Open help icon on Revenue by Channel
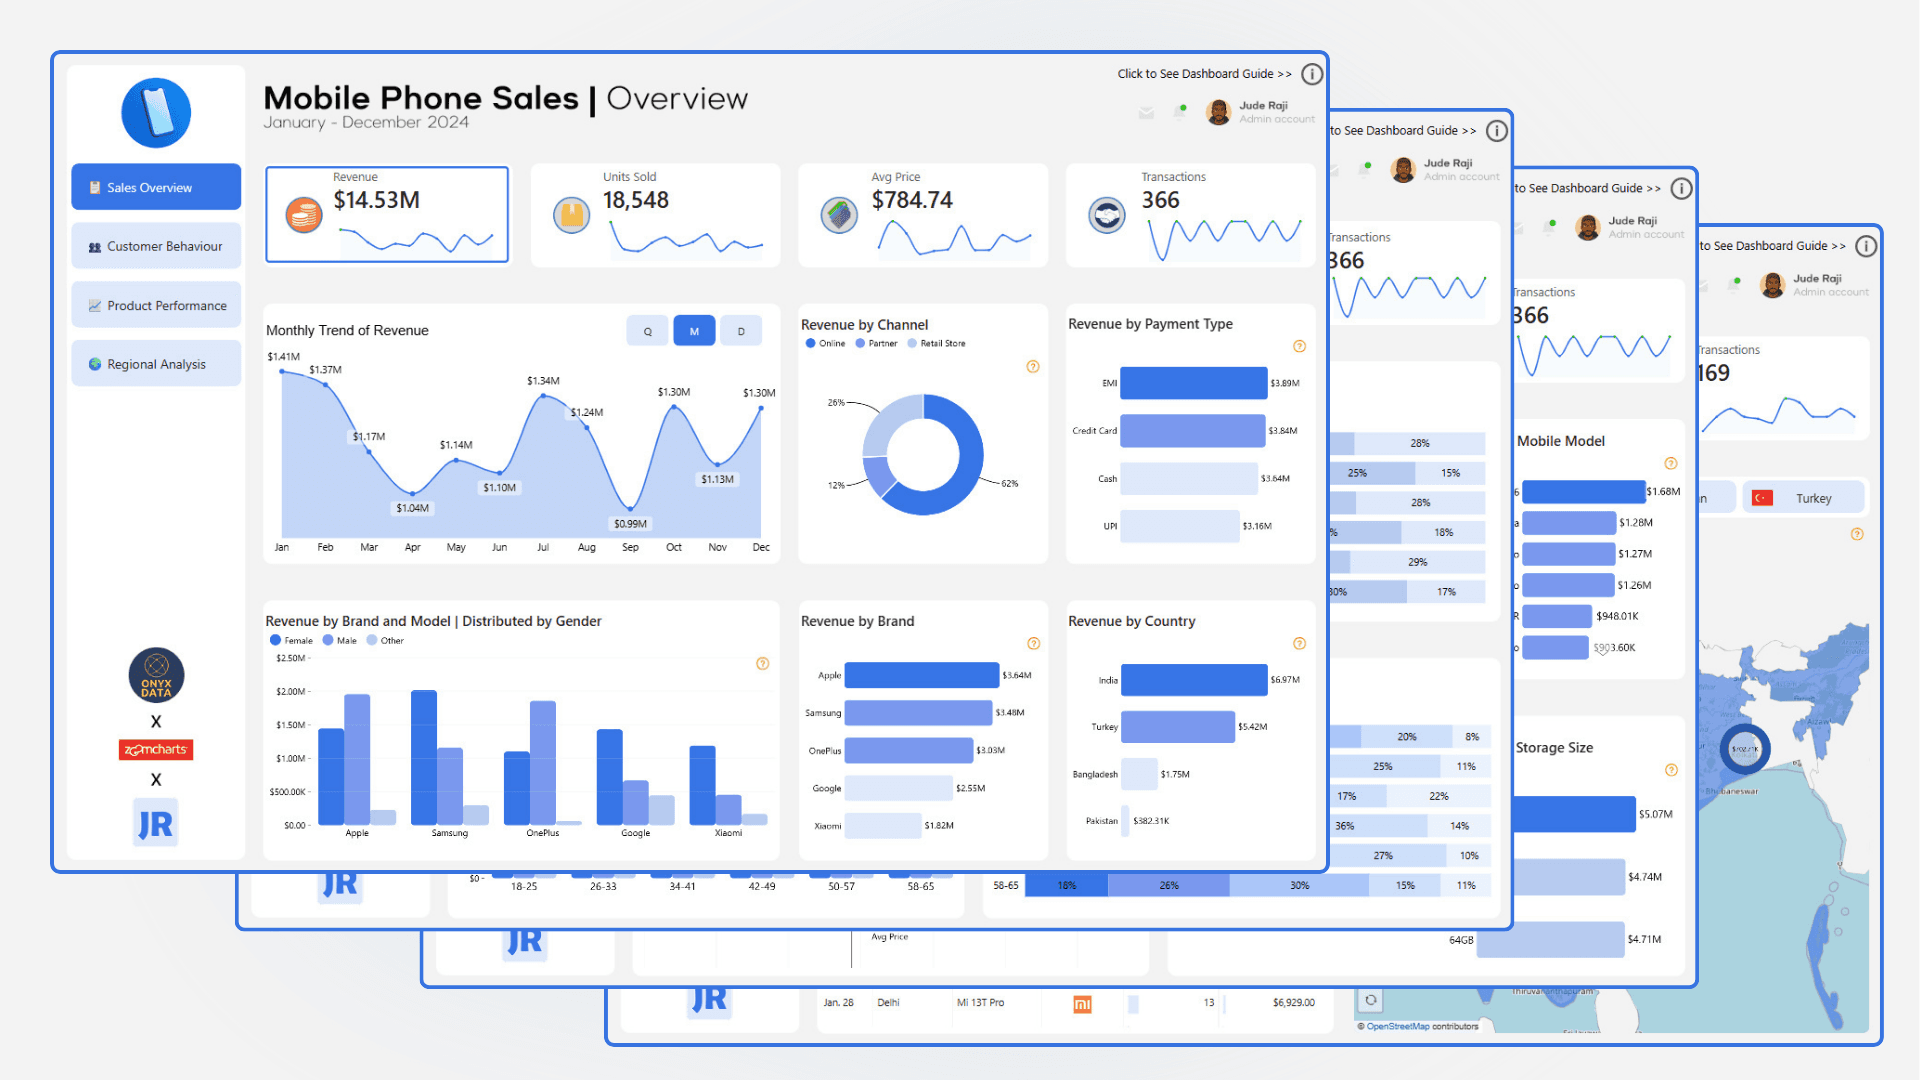The height and width of the screenshot is (1080, 1920). (x=1033, y=367)
